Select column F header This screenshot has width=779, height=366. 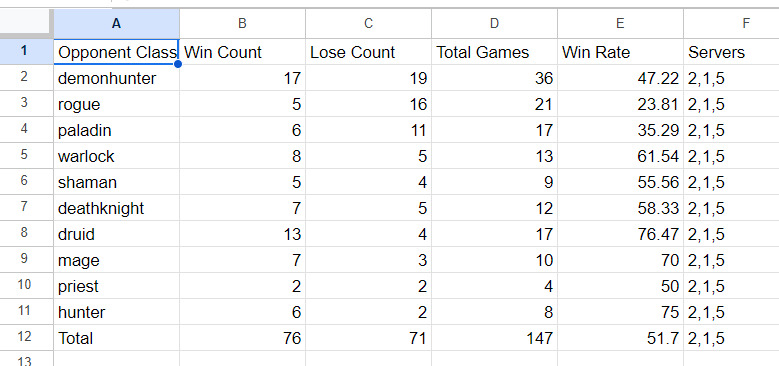click(x=731, y=23)
